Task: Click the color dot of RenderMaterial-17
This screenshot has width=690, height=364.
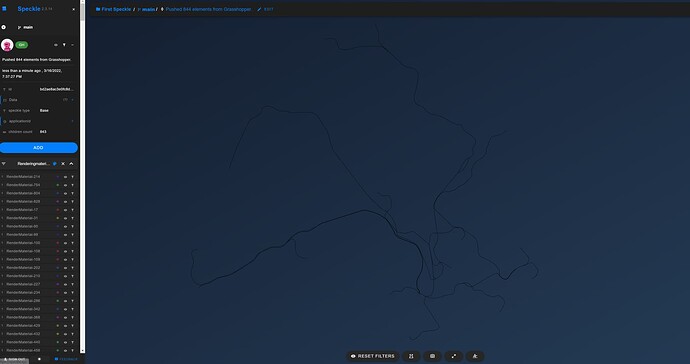Action: [x=58, y=210]
